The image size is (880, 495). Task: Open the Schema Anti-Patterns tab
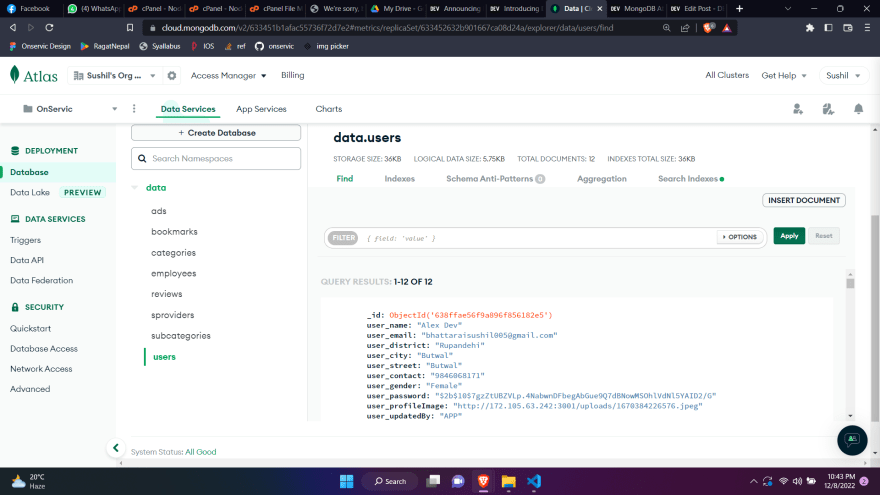coord(495,178)
